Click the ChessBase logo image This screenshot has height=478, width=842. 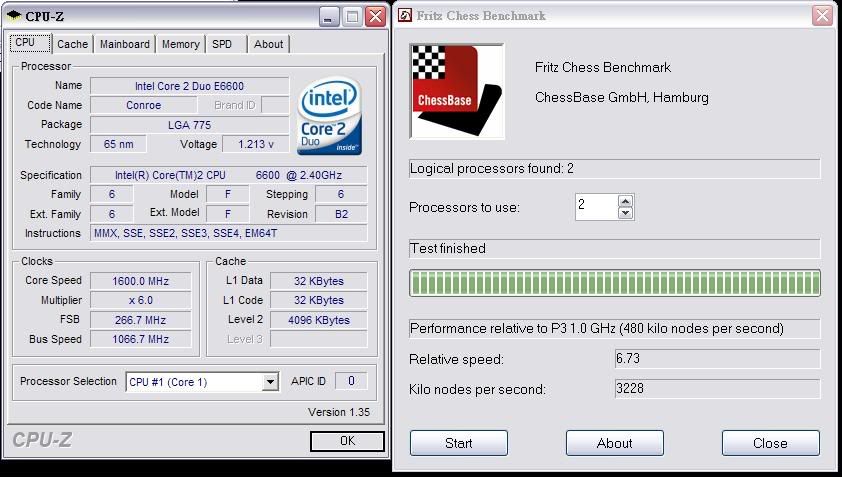pyautogui.click(x=457, y=91)
